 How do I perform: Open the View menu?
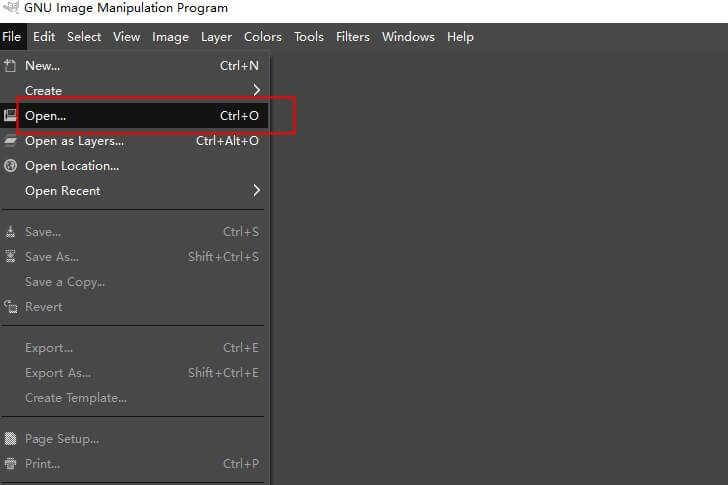tap(127, 37)
